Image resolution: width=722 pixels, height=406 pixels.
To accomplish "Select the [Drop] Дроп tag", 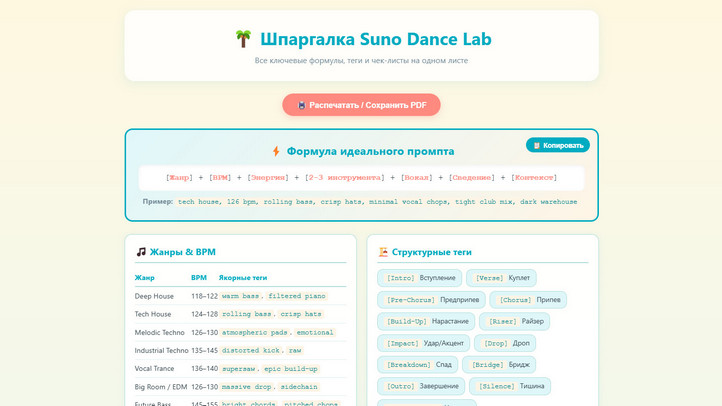I will pos(505,343).
